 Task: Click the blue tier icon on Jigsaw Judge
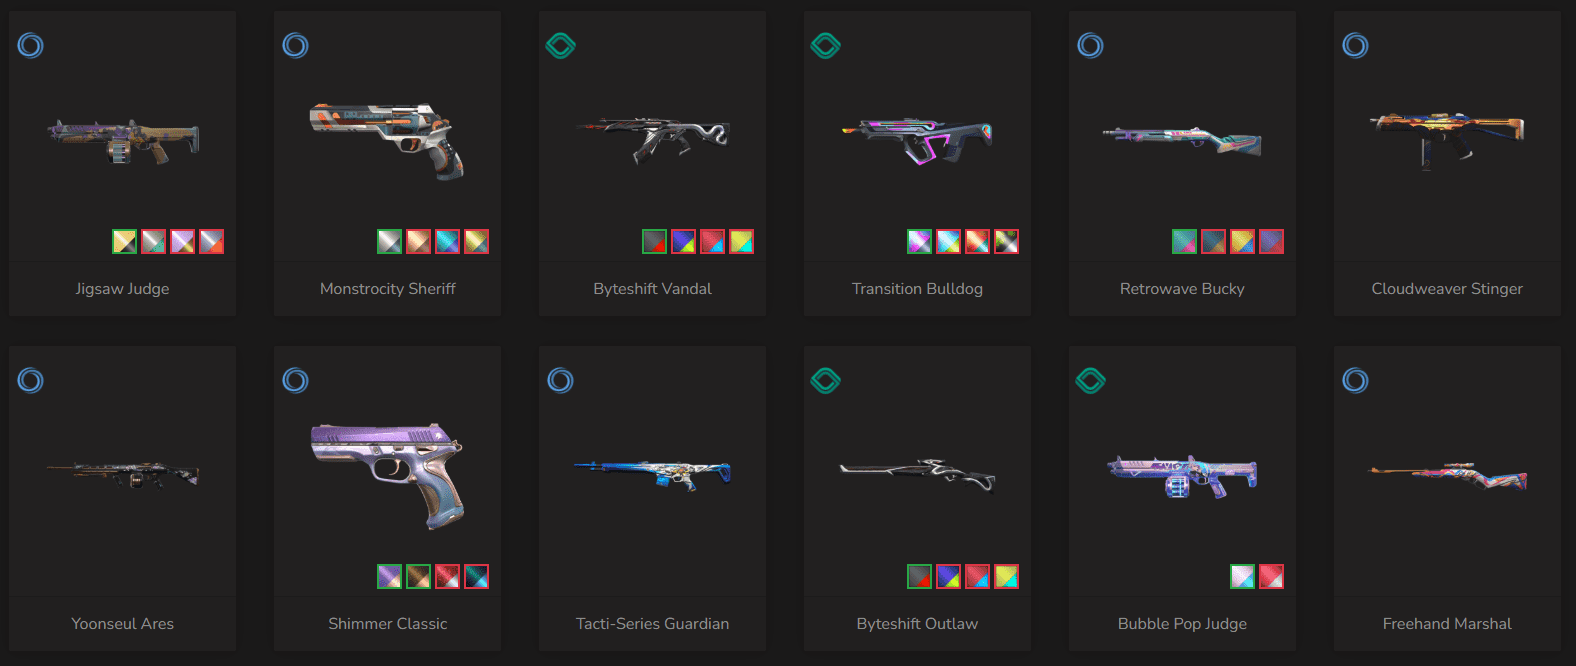click(31, 45)
